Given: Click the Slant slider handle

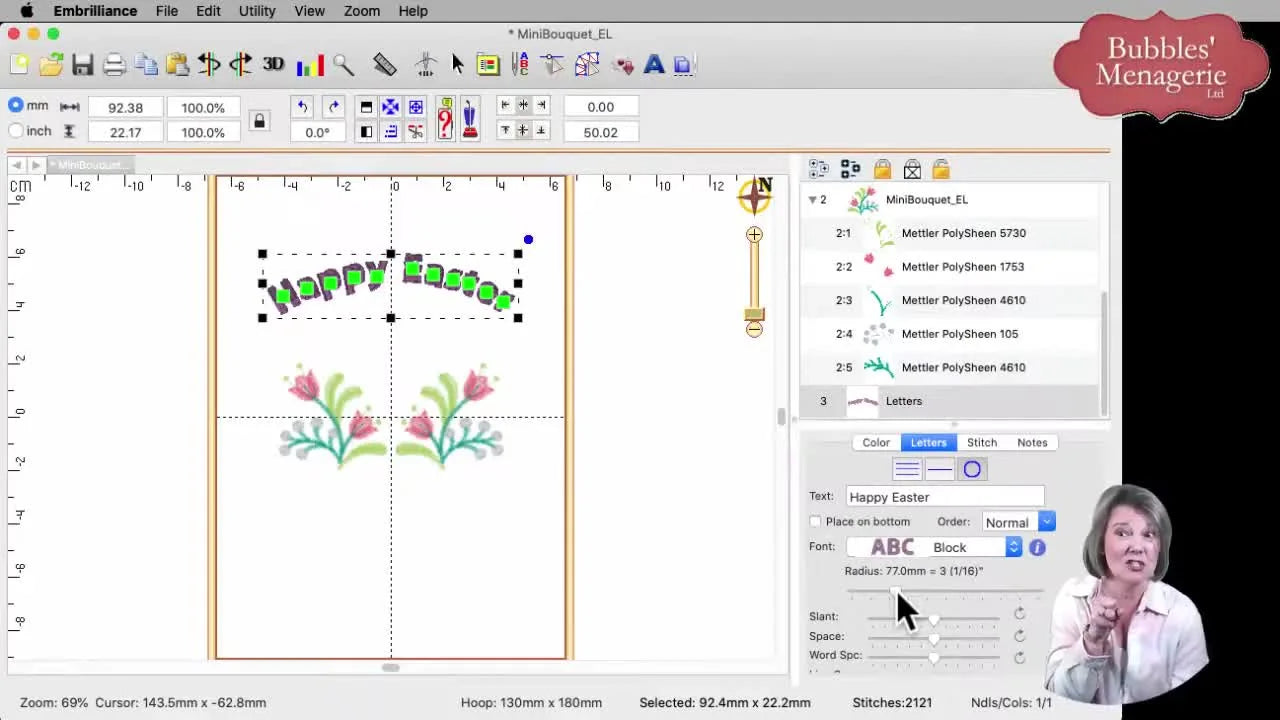Looking at the screenshot, I should pos(933,620).
